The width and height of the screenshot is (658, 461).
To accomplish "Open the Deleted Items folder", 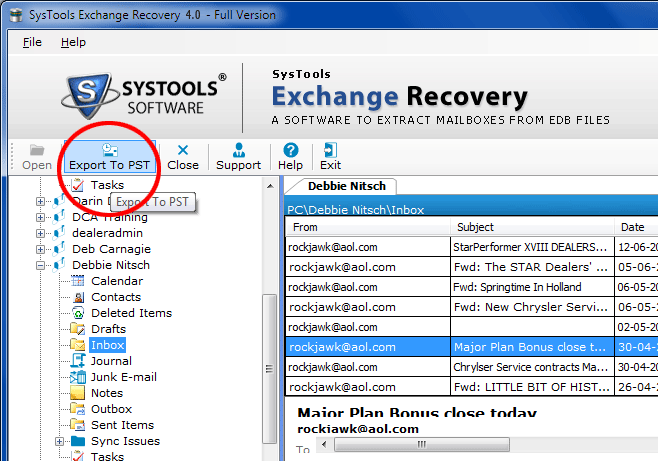I will tap(131, 313).
